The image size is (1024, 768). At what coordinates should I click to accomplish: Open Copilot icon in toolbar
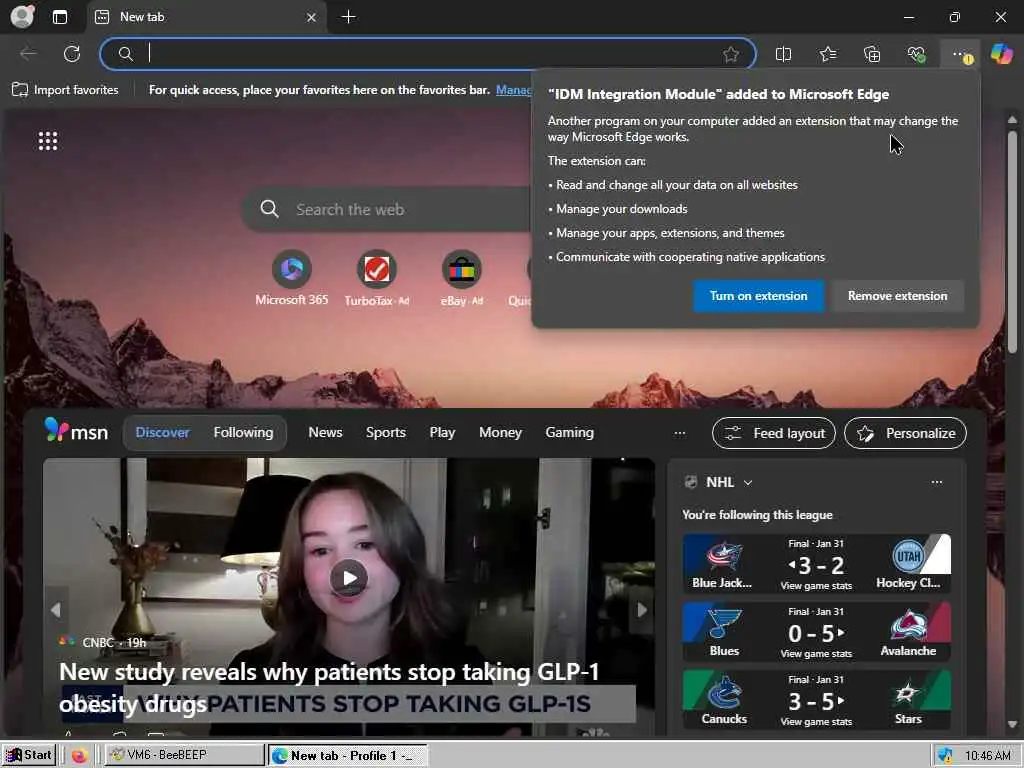tap(1001, 54)
